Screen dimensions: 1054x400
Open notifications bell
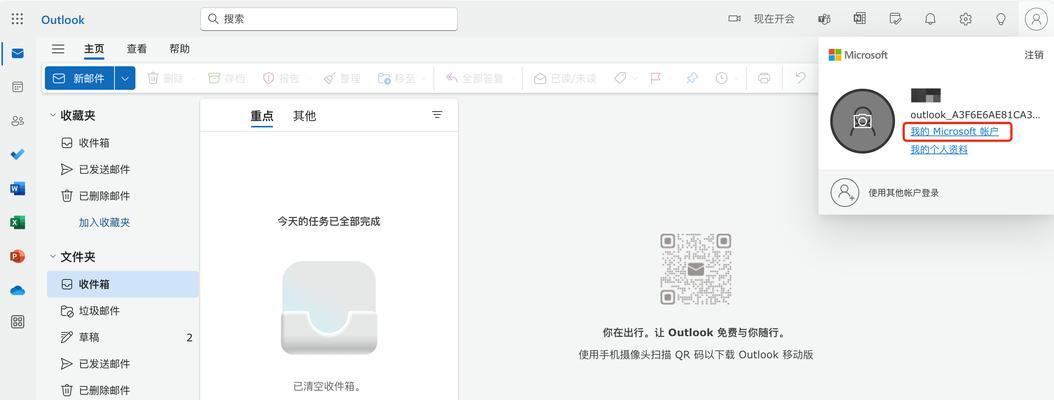tap(930, 19)
